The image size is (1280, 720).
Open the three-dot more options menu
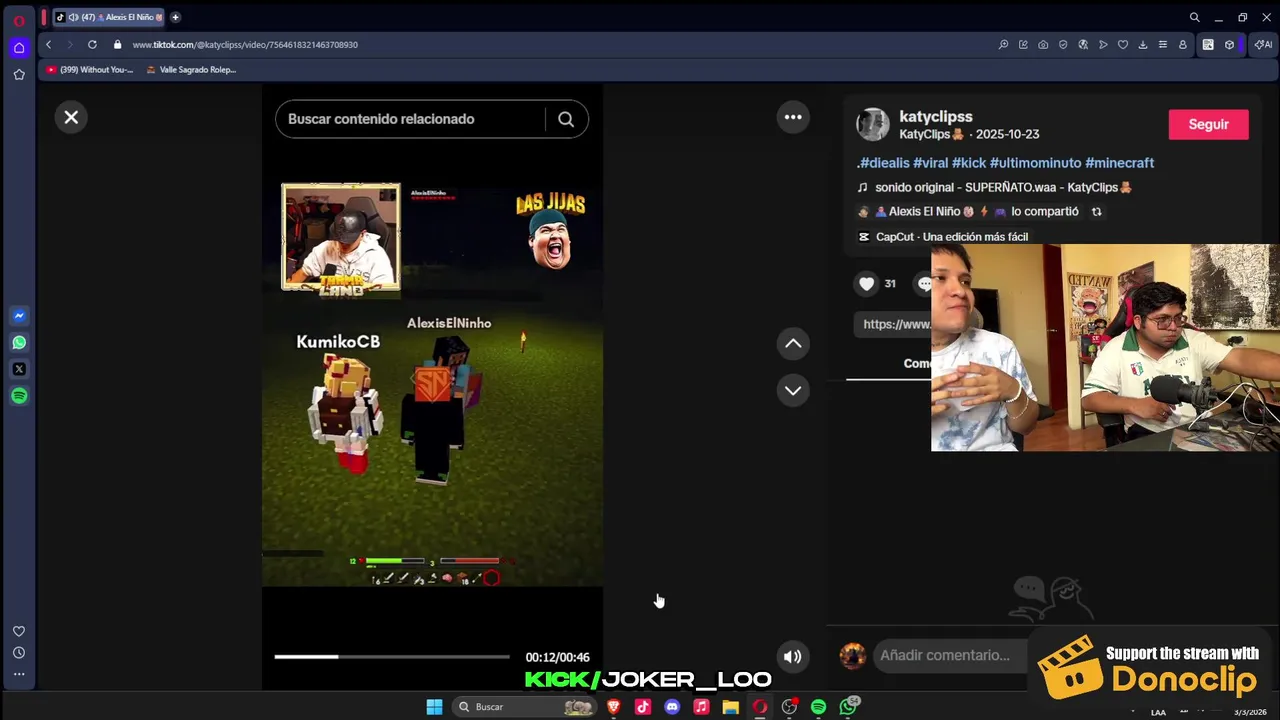coord(793,117)
